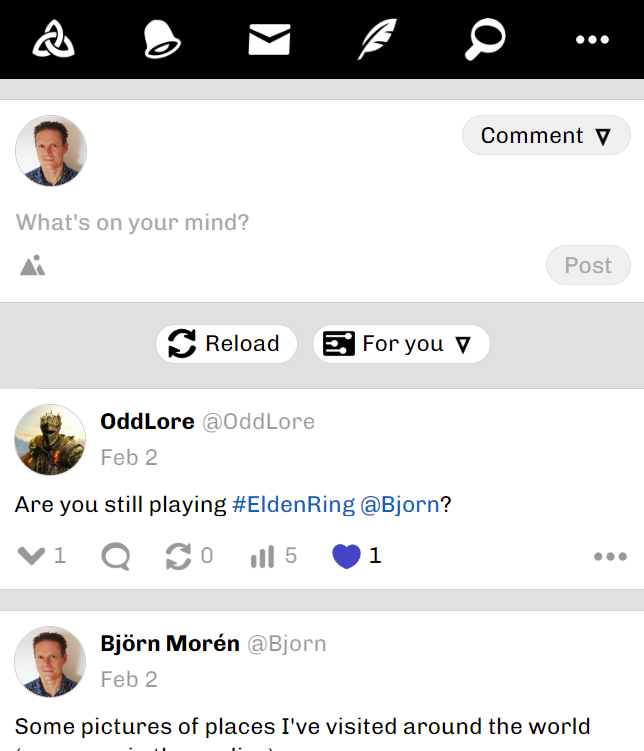
Task: Open search with magnifier icon
Action: [485, 40]
